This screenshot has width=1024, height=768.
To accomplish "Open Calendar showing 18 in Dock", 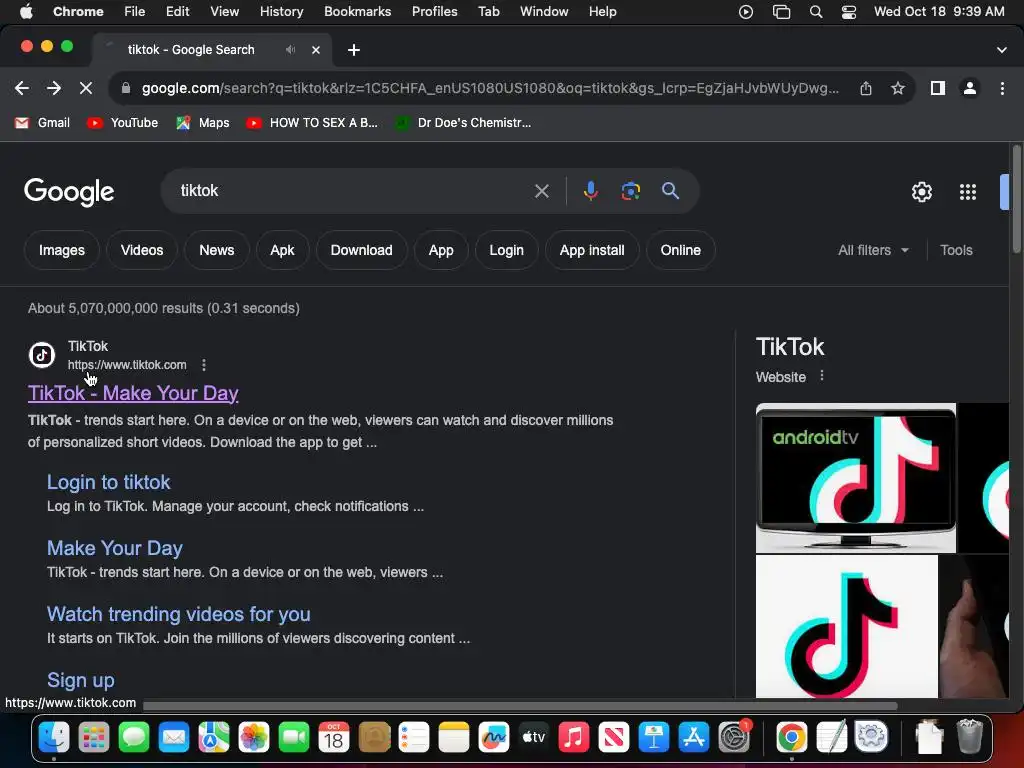I will pyautogui.click(x=334, y=738).
